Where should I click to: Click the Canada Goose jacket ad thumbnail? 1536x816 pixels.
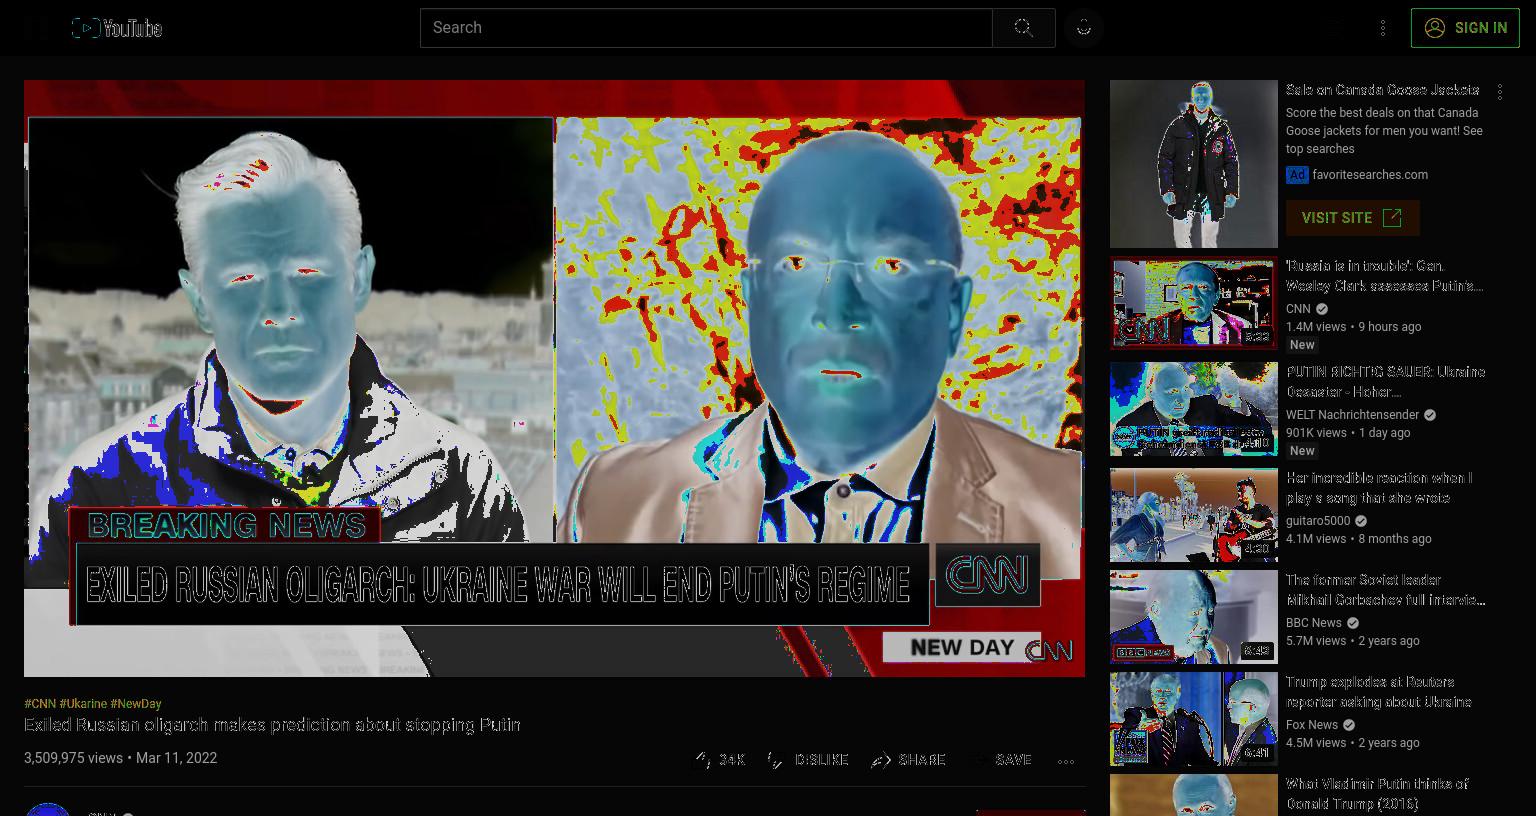tap(1194, 164)
